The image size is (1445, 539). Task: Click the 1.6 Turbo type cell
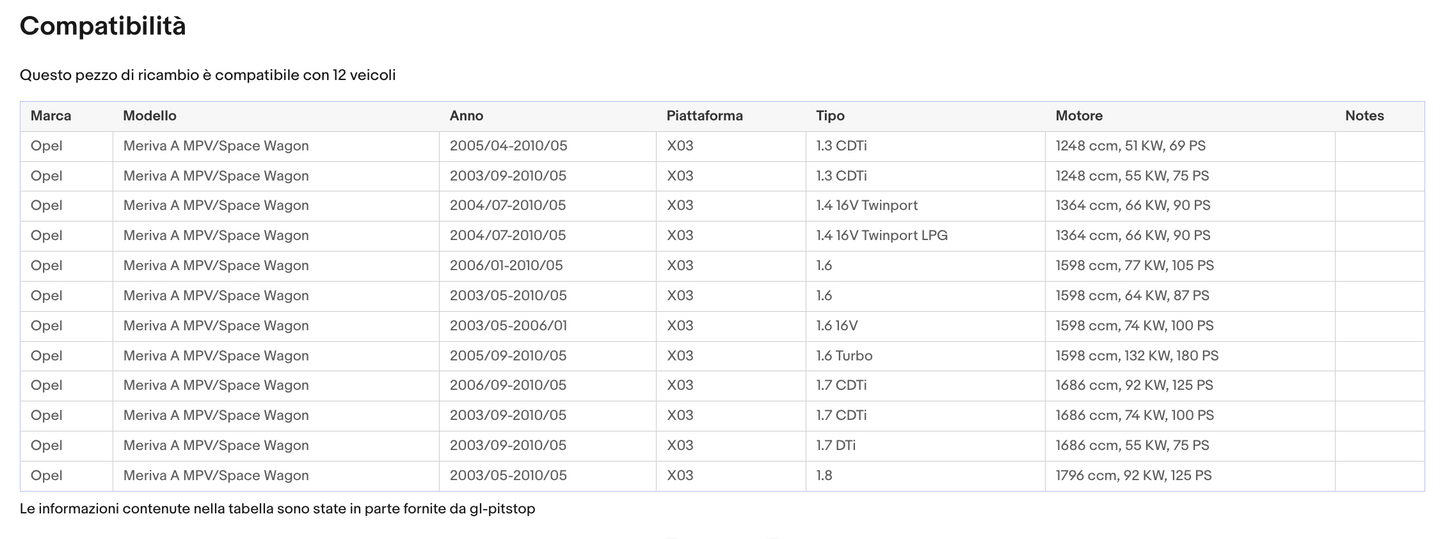845,356
